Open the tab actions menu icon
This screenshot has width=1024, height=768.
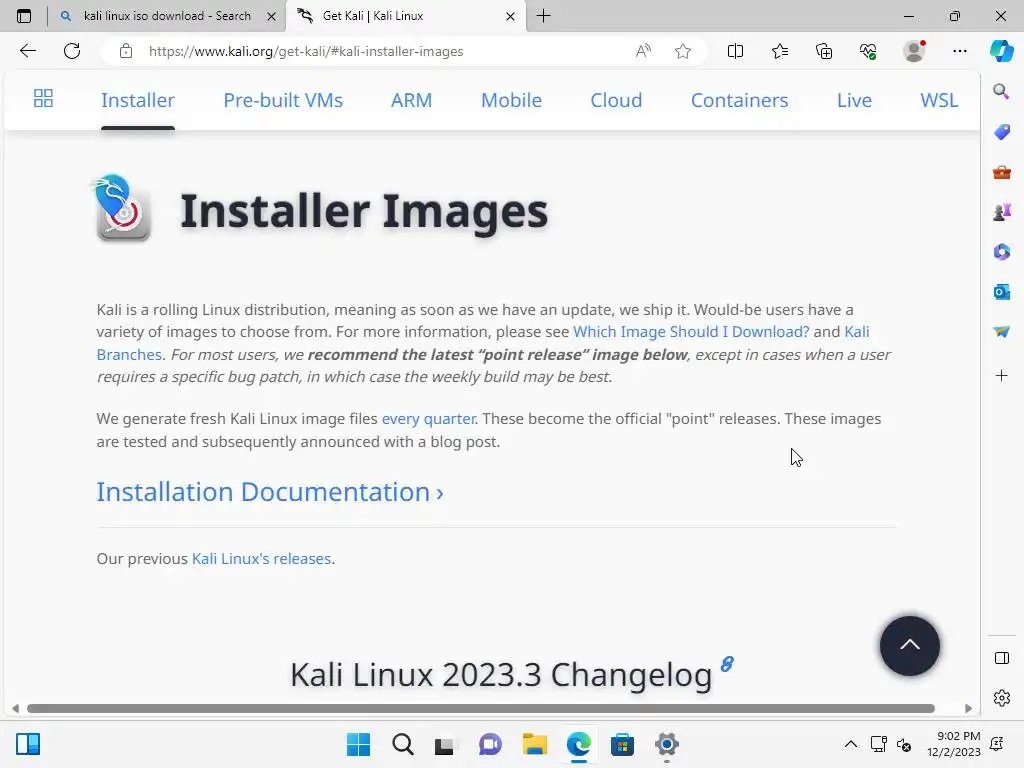tap(24, 16)
